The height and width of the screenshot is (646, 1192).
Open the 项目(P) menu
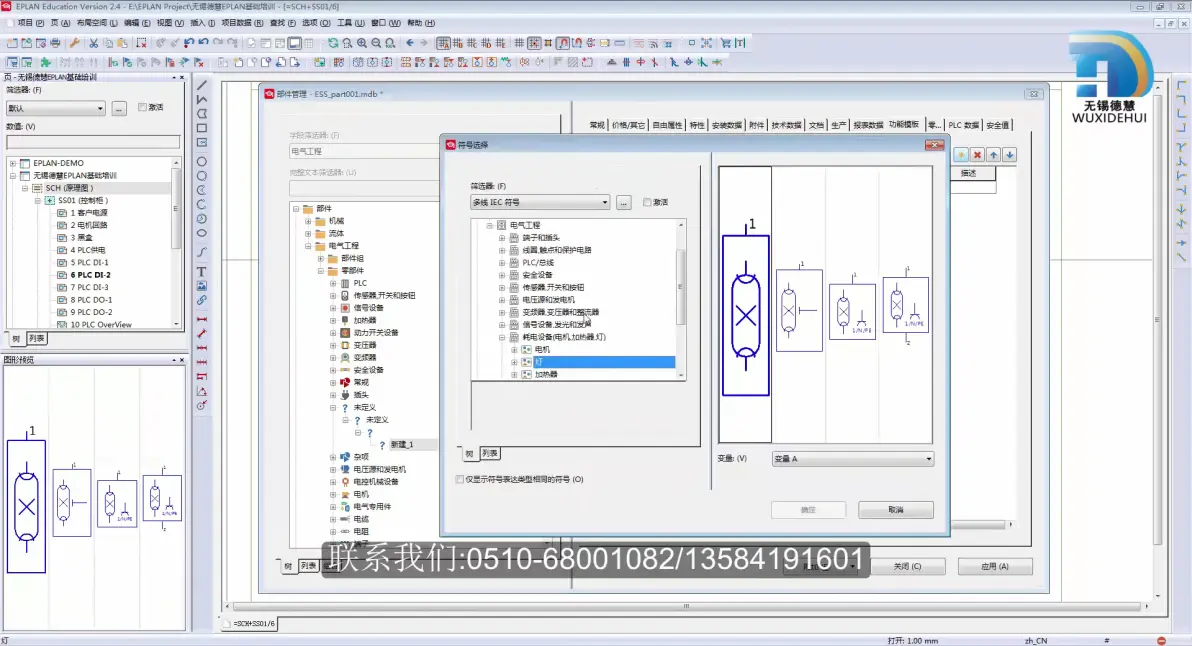tap(30, 23)
